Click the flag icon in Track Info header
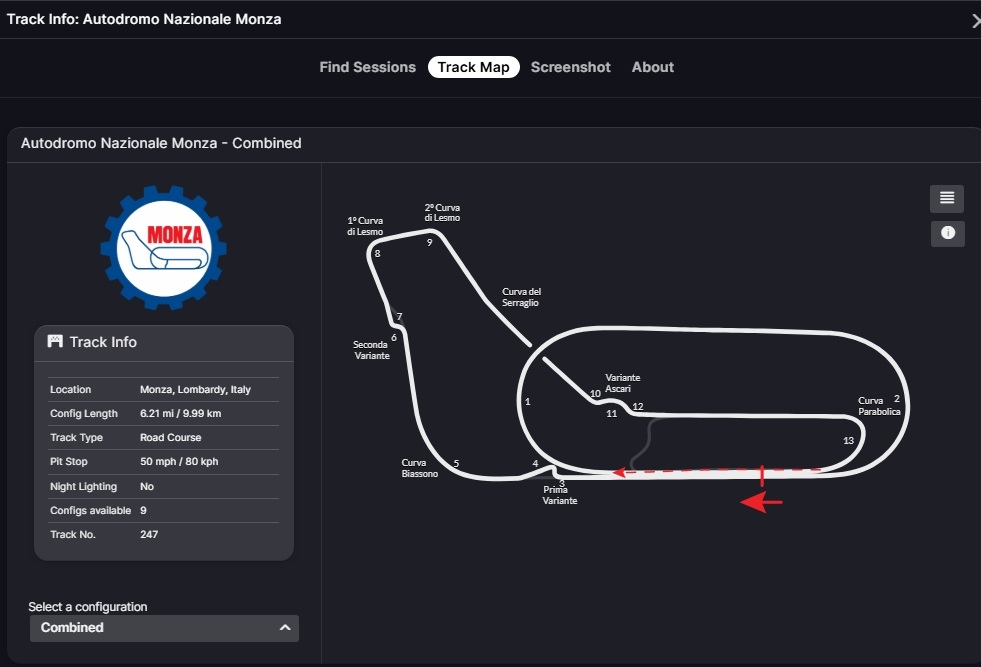Viewport: 981px width, 667px height. click(55, 340)
